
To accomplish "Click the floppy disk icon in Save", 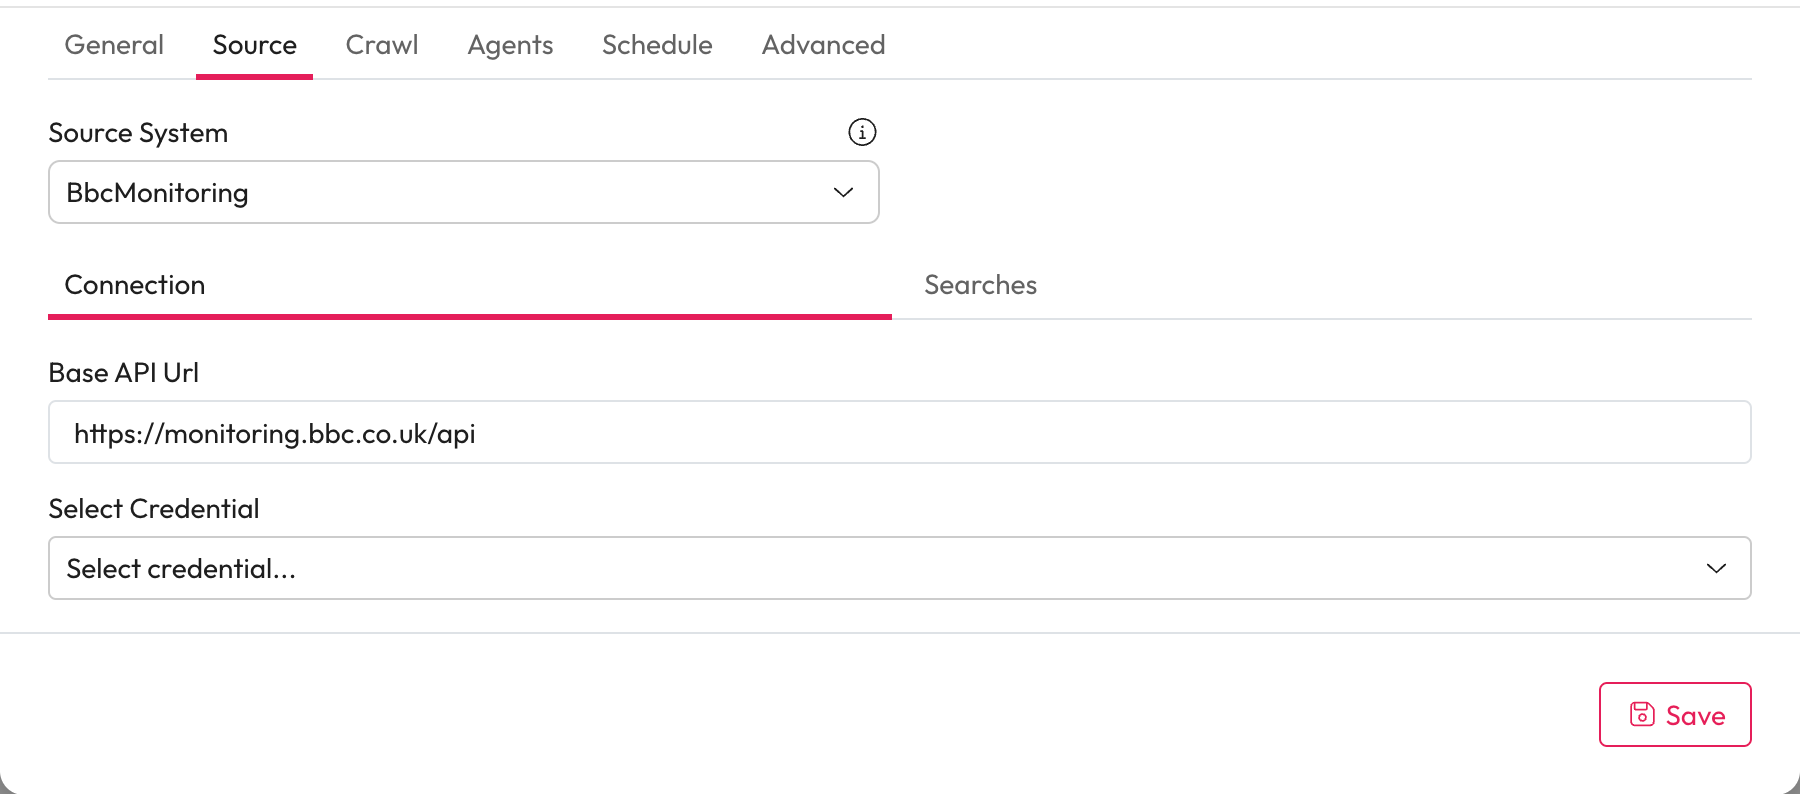I will (x=1642, y=714).
